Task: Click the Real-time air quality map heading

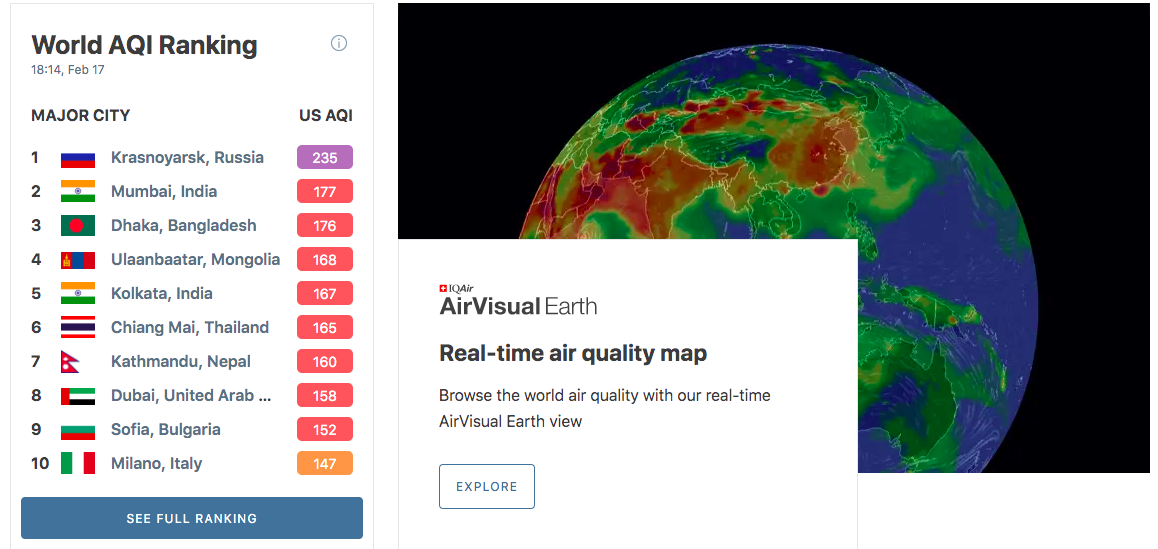Action: [573, 353]
